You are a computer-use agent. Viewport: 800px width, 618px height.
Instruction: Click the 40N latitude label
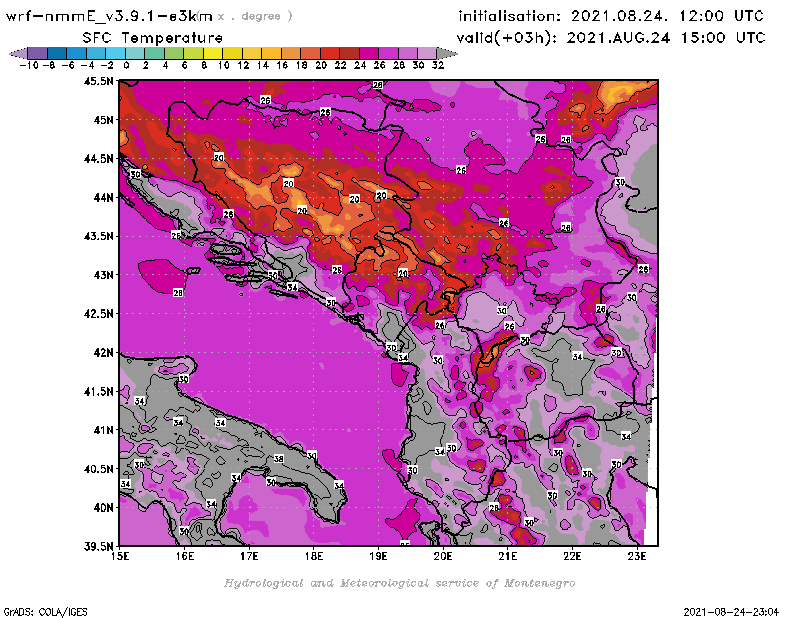point(103,507)
